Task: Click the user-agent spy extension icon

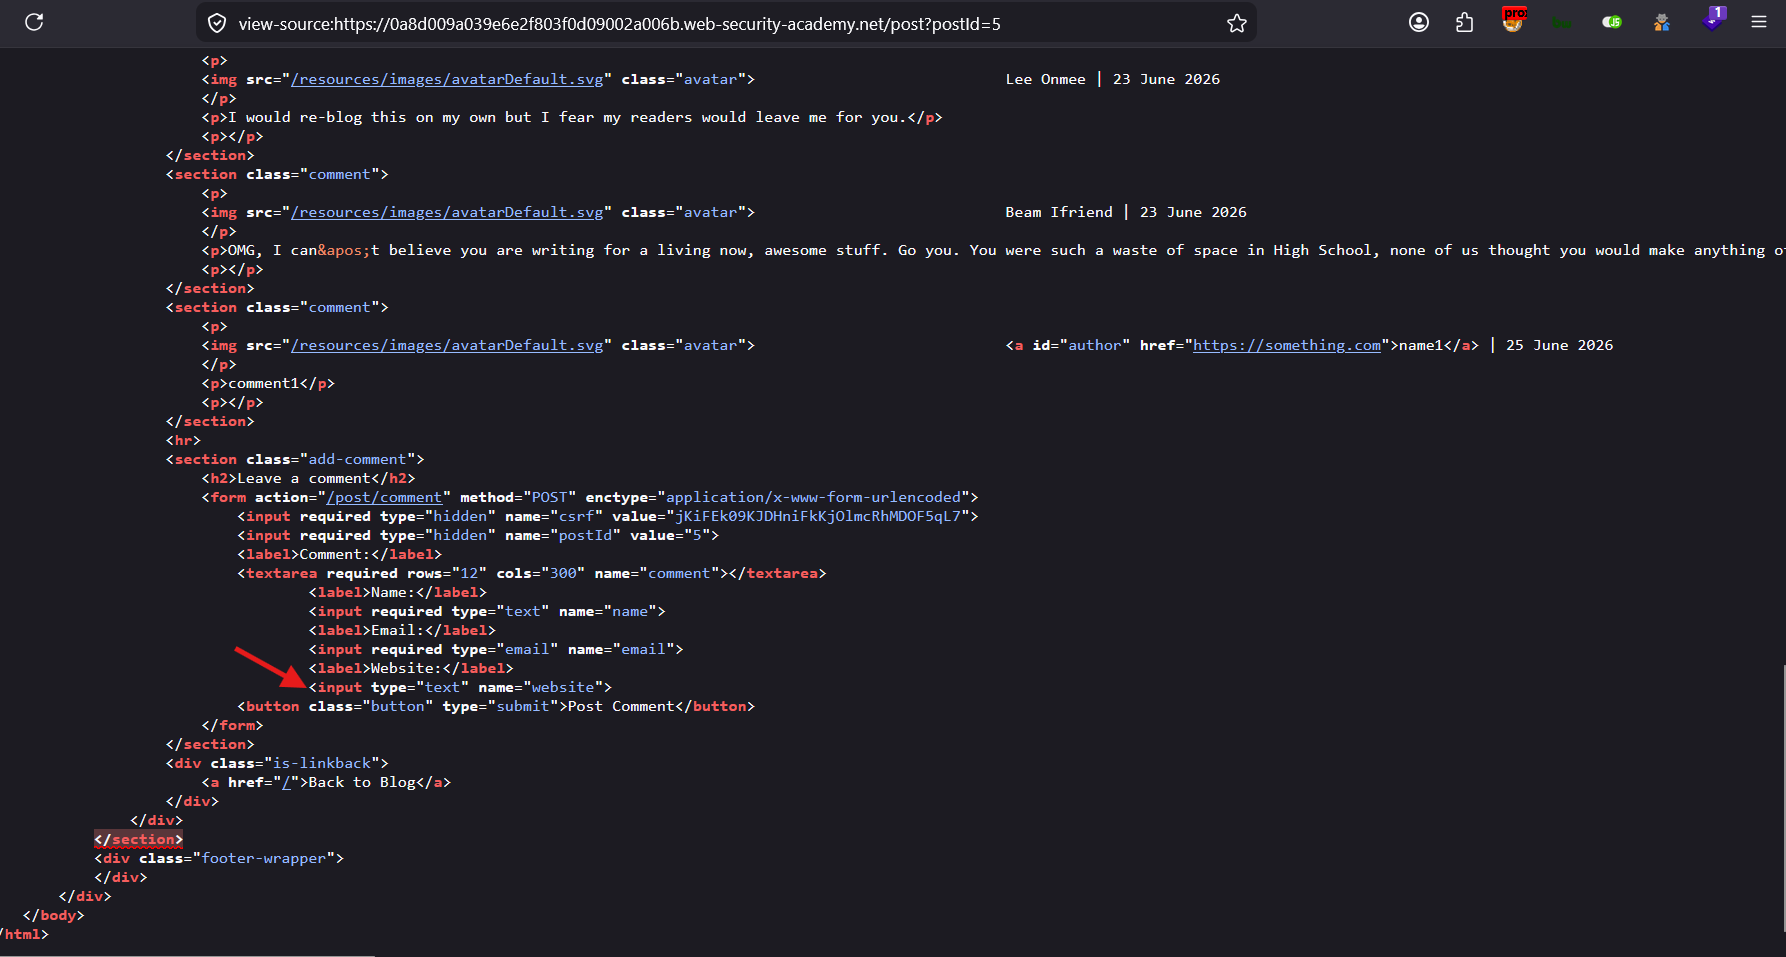Action: (1662, 22)
